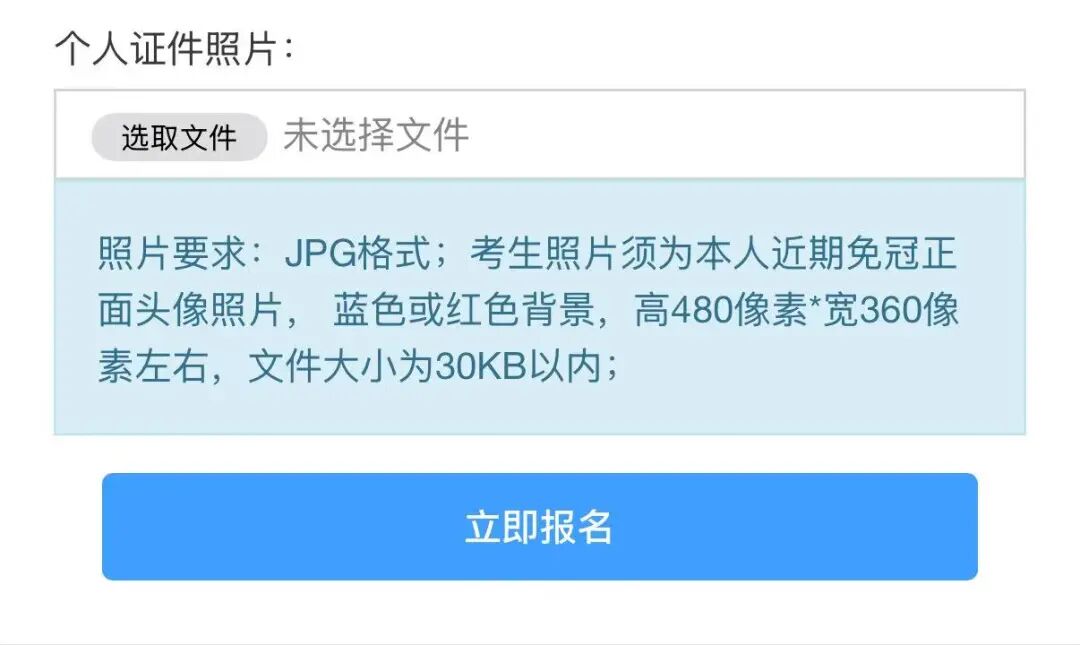This screenshot has width=1080, height=645.
Task: Click the blank bottom area of the blue notice box
Action: (x=539, y=411)
